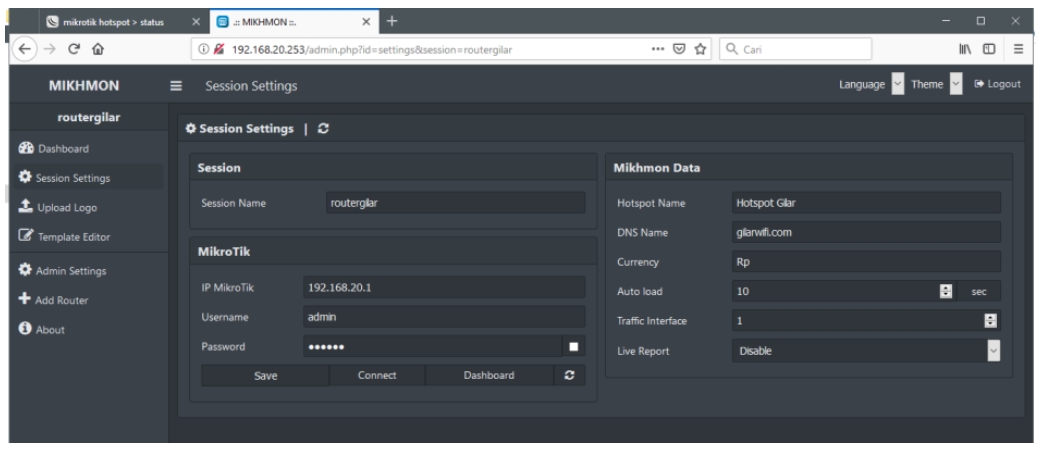
Task: Click the Dashboard gauge icon in sidebar
Action: (x=26, y=148)
